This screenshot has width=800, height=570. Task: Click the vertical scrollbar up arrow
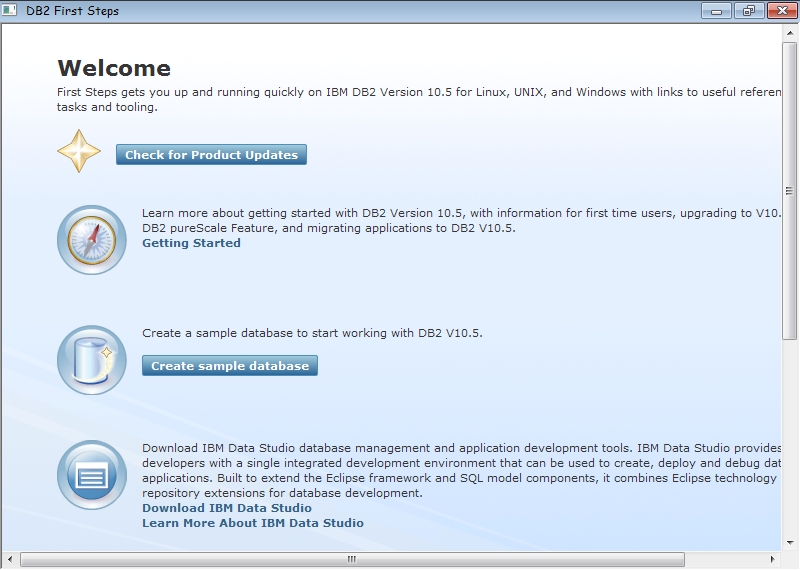click(790, 33)
